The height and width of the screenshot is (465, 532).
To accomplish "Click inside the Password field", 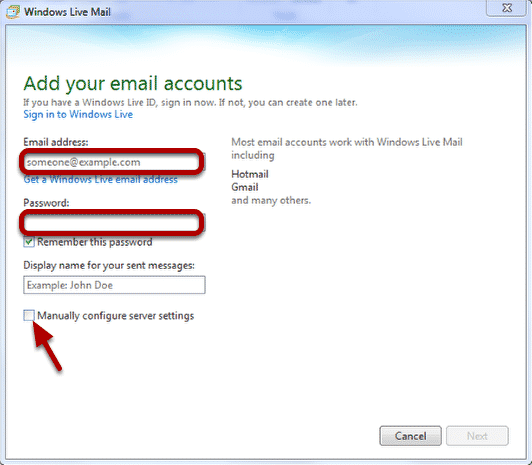I will pos(114,223).
